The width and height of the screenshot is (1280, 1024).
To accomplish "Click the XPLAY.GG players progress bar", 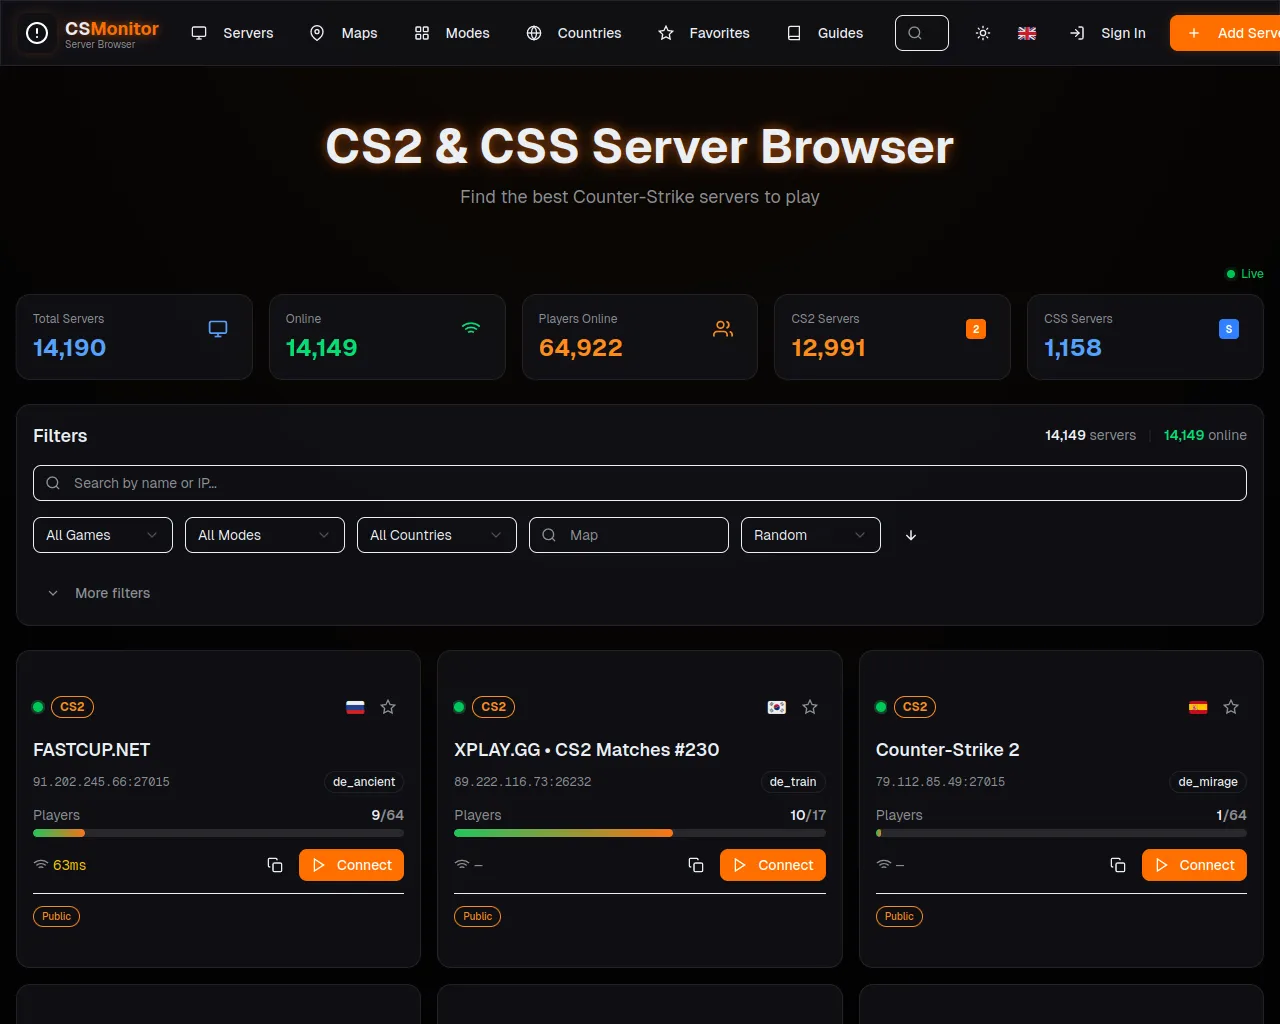I will [x=640, y=833].
